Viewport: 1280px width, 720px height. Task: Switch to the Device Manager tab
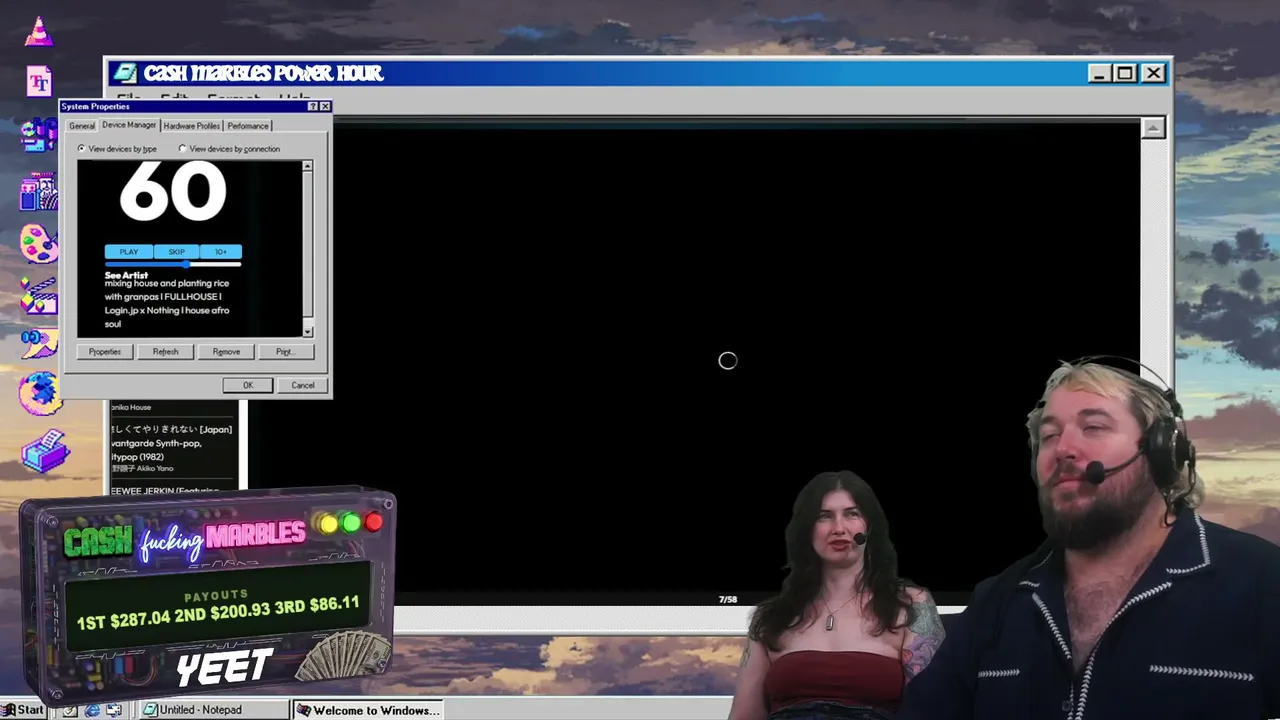[x=129, y=125]
